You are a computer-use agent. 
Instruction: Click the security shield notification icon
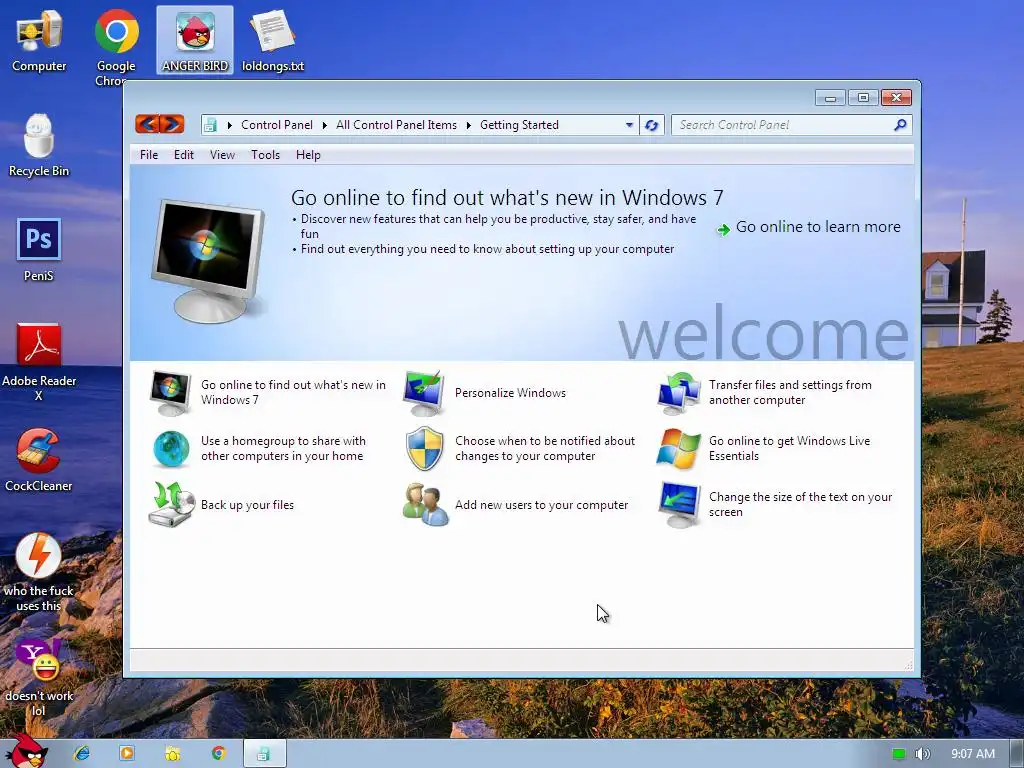[424, 448]
